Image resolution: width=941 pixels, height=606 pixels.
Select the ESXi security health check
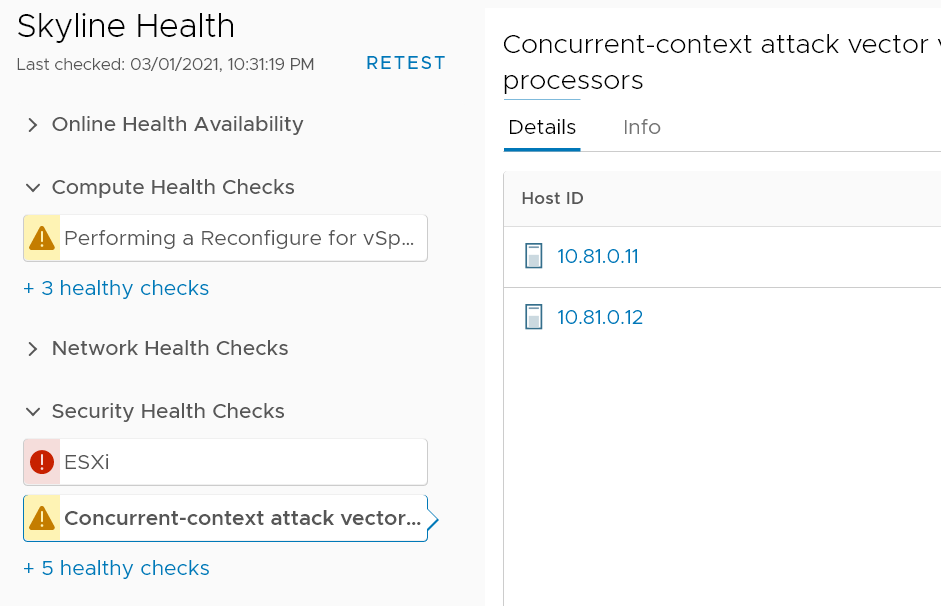pos(226,462)
